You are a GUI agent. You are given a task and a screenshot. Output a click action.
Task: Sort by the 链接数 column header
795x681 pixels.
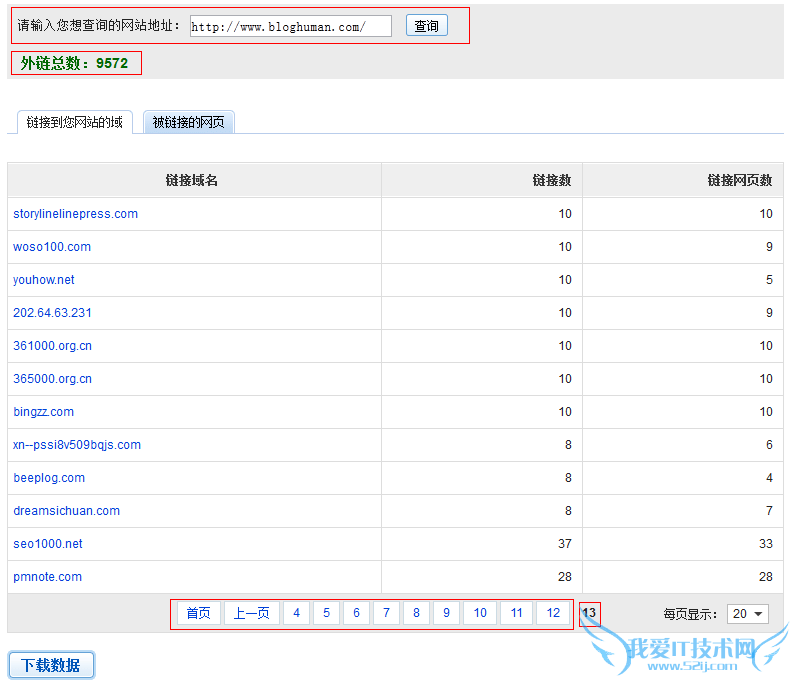click(551, 180)
